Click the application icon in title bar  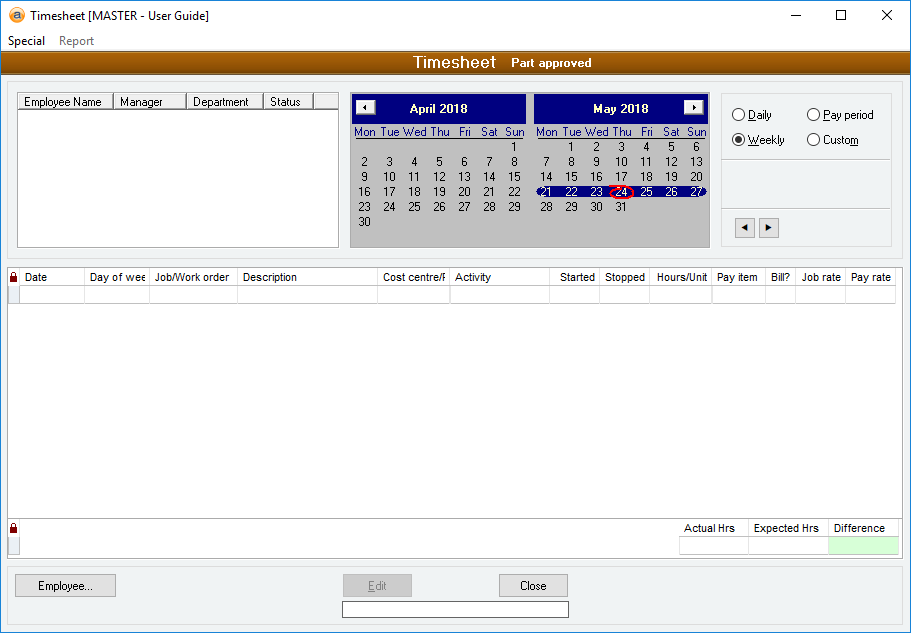pyautogui.click(x=16, y=16)
